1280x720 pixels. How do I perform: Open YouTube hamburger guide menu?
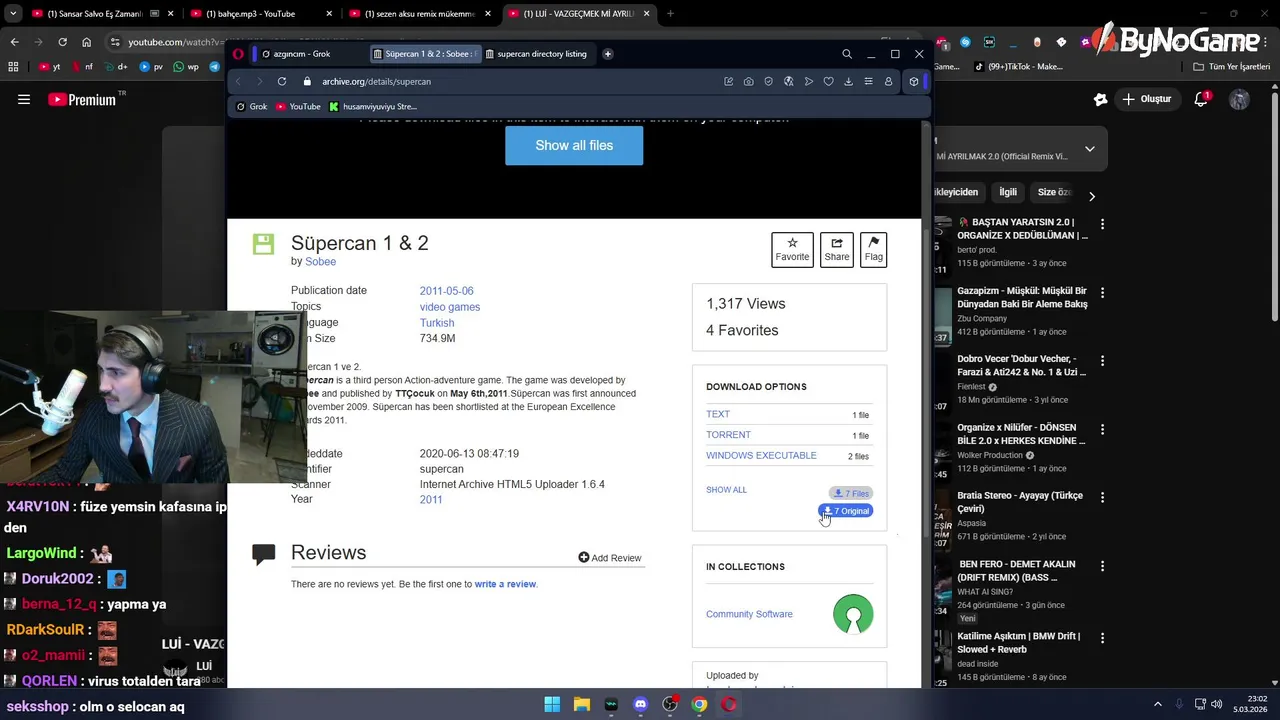click(24, 99)
